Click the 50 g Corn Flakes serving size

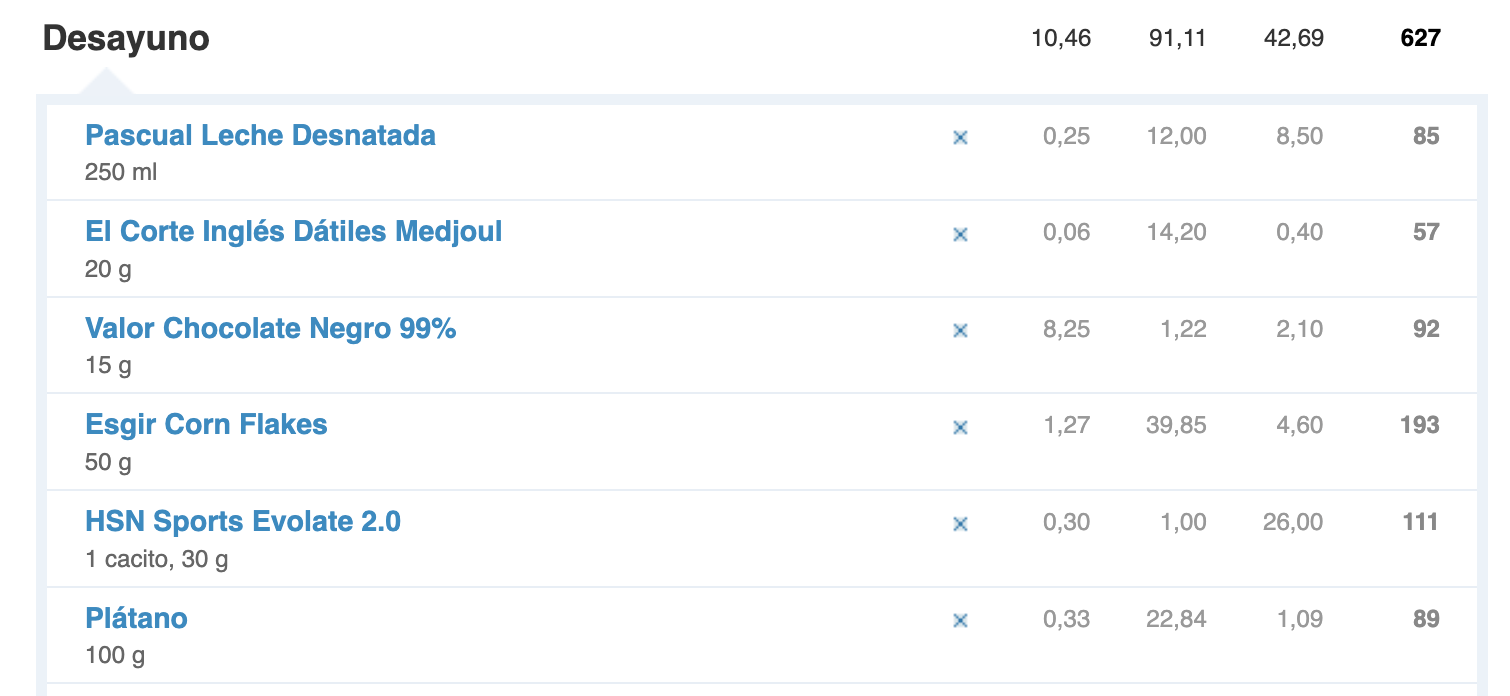coord(108,463)
